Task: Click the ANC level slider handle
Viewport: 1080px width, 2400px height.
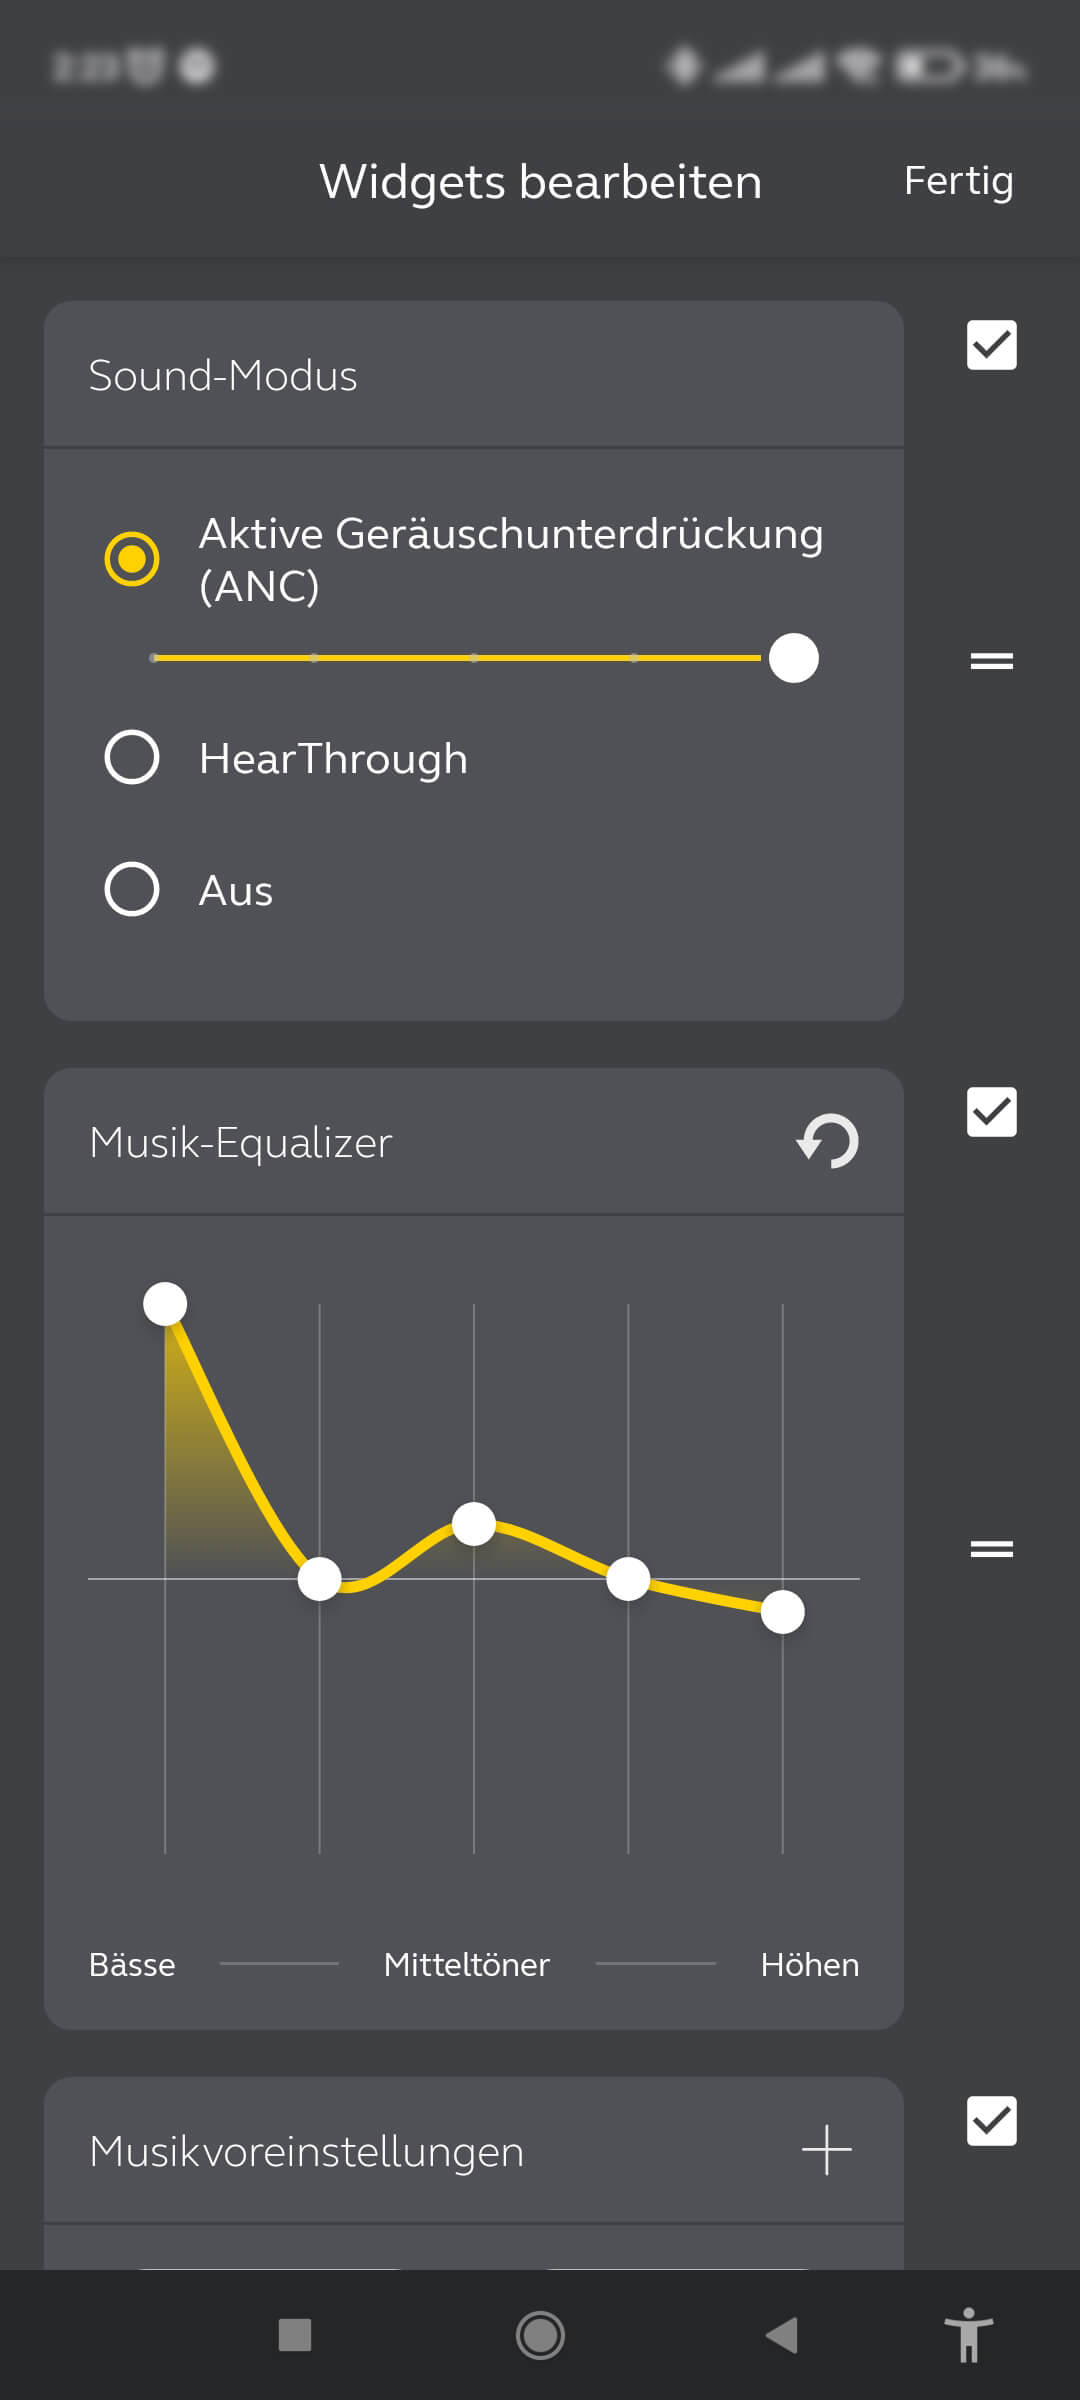Action: [x=794, y=658]
